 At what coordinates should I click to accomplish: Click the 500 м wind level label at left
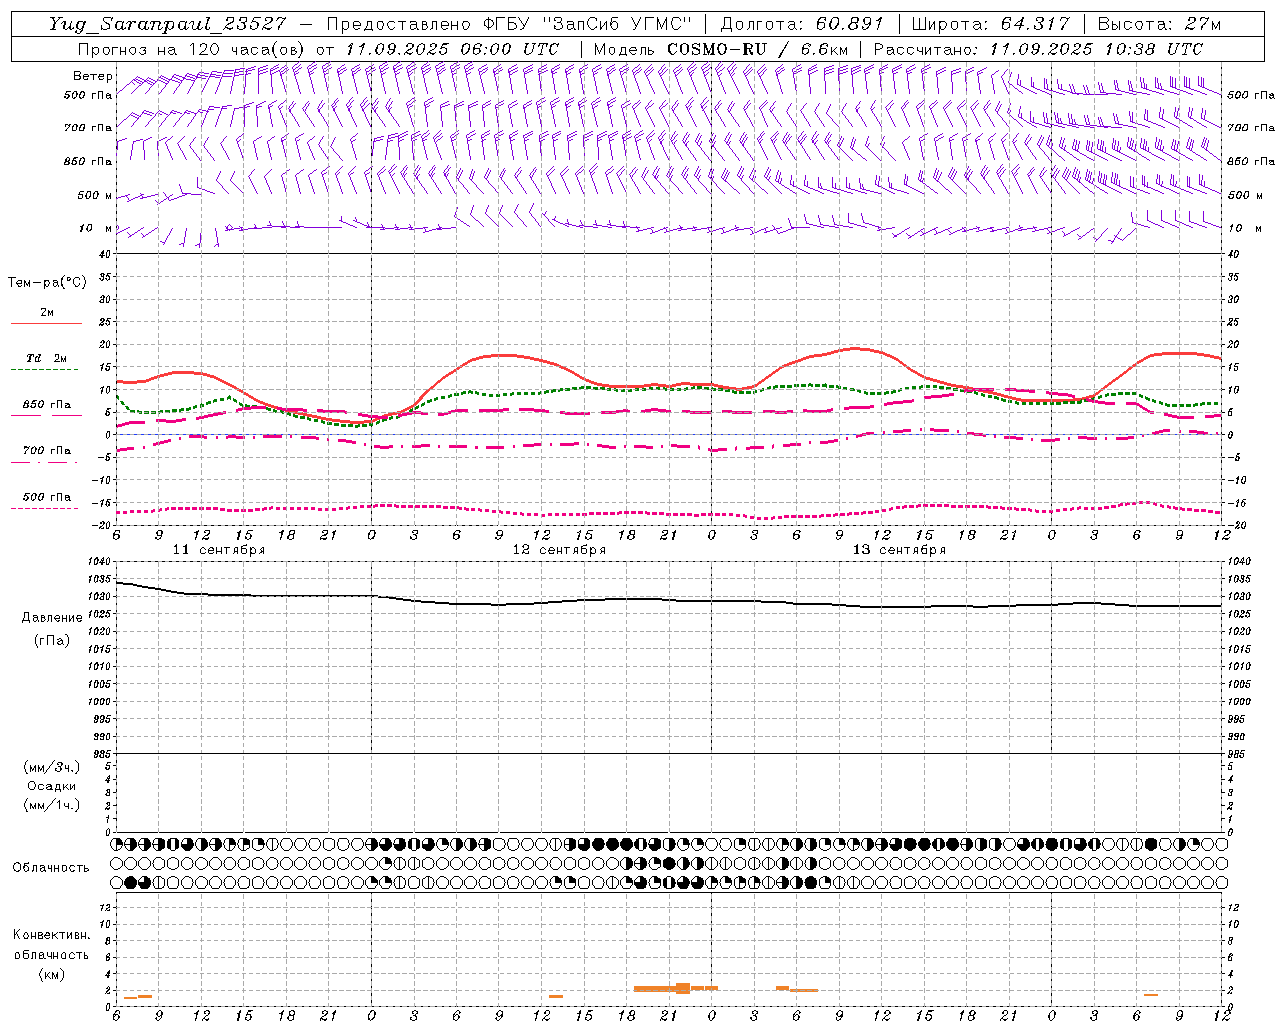coord(95,195)
